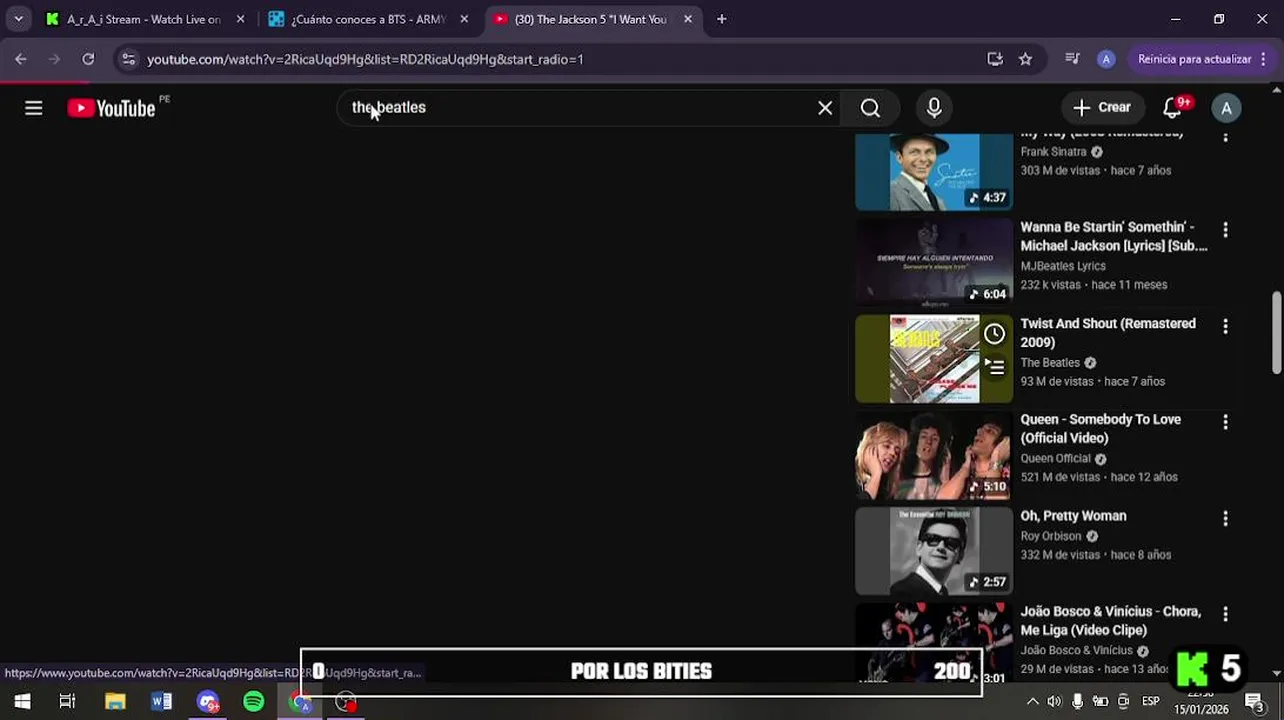Open Queen Official channel
Screen dimensions: 1284x720
pyautogui.click(x=1055, y=459)
